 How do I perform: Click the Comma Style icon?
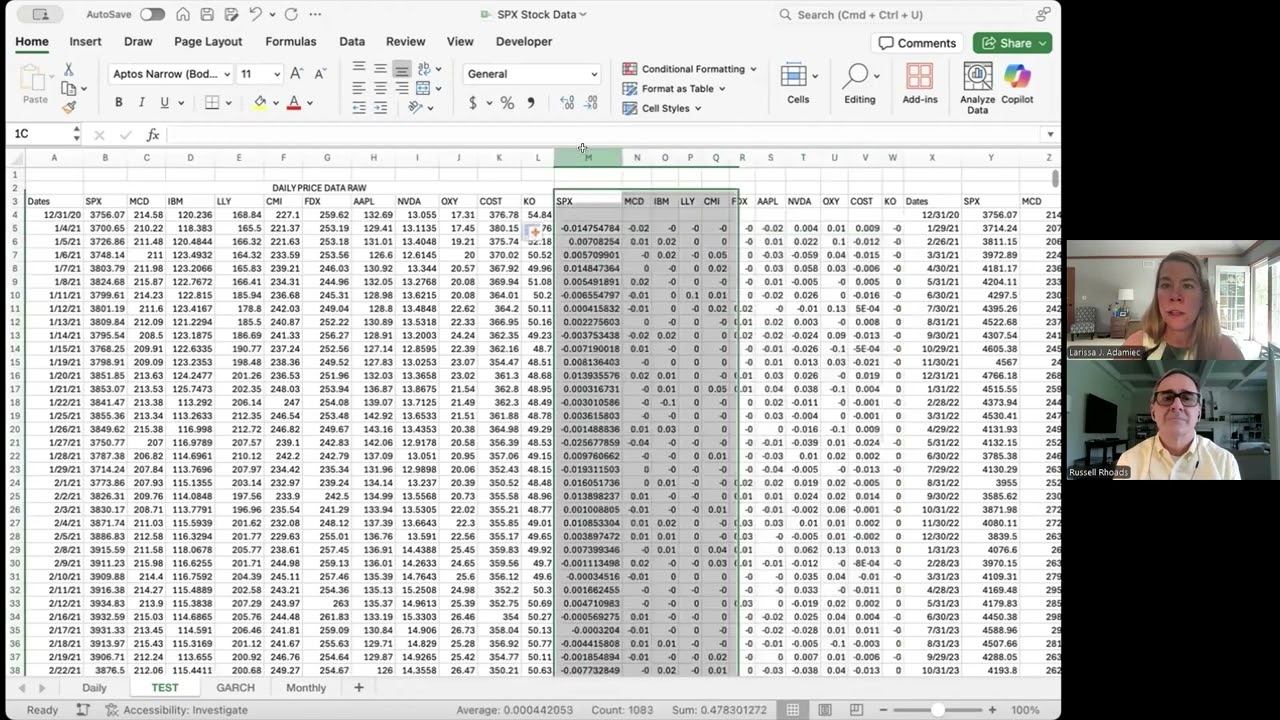(x=530, y=102)
